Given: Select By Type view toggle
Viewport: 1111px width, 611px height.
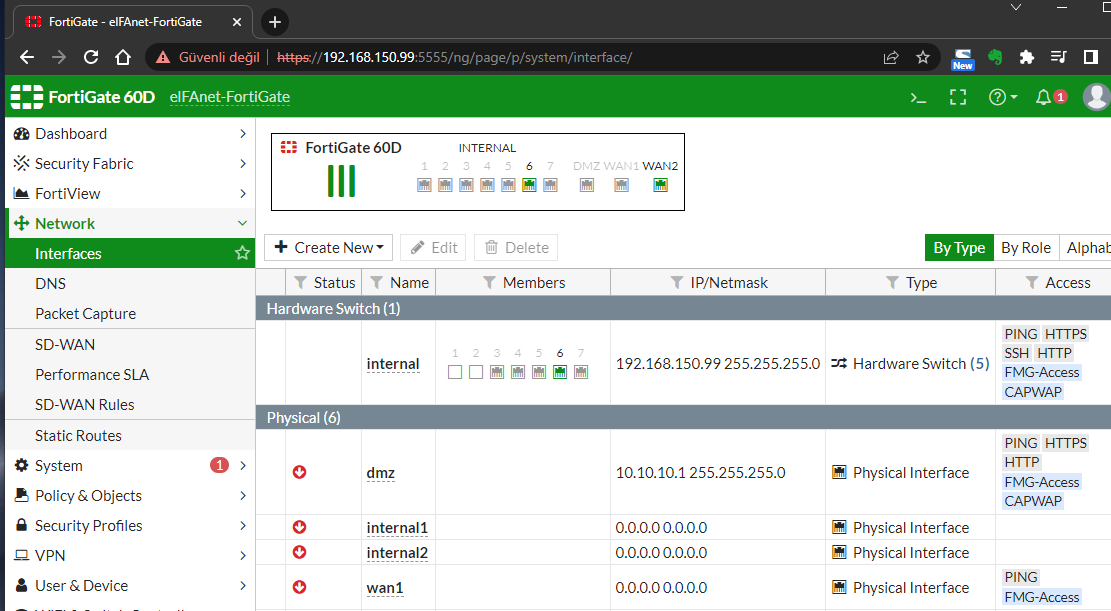Looking at the screenshot, I should tap(959, 248).
